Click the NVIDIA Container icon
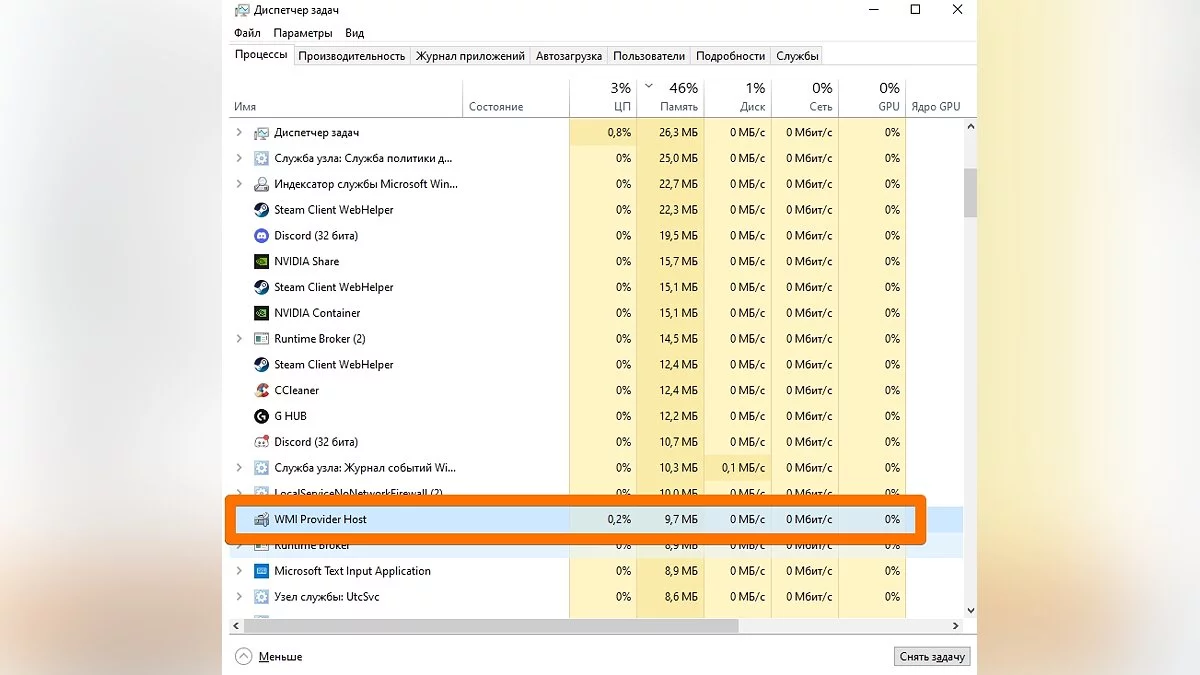Viewport: 1200px width, 675px height. (x=261, y=313)
